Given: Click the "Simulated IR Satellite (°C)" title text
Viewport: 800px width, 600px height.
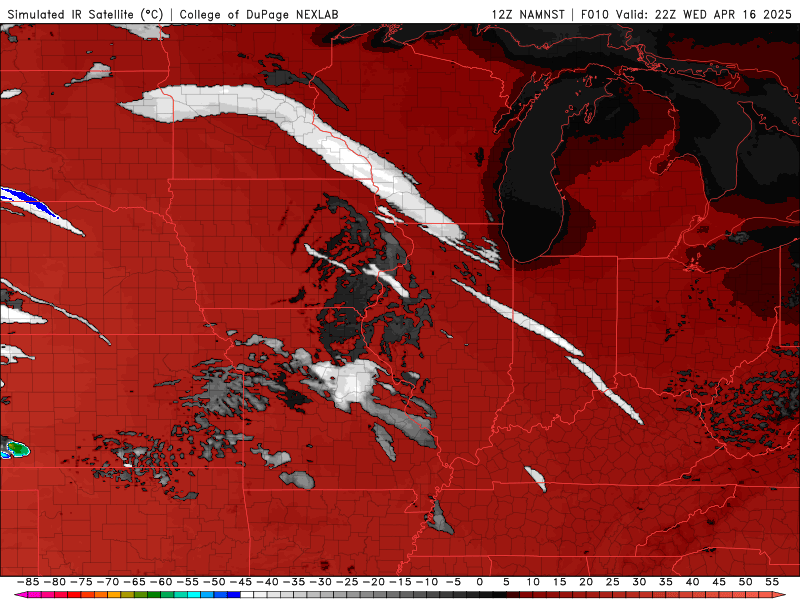Looking at the screenshot, I should coord(85,14).
